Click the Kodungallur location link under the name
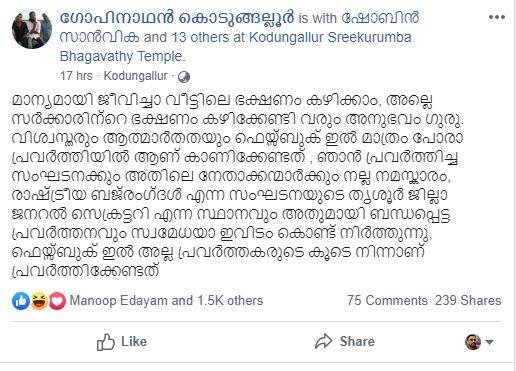Viewport: 516px width, 371px height. coord(135,76)
